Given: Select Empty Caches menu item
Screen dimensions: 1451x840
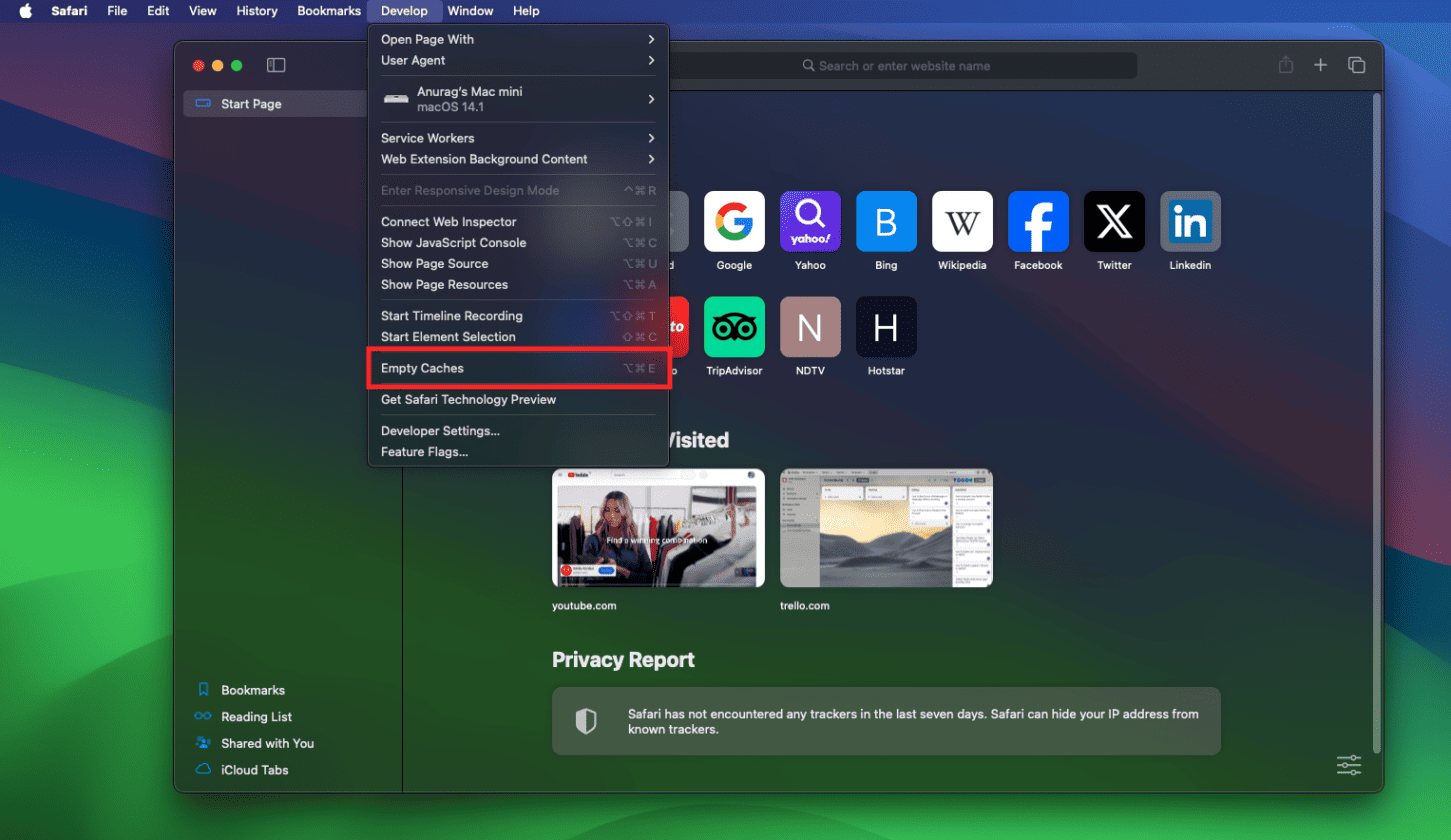Looking at the screenshot, I should pyautogui.click(x=518, y=368).
